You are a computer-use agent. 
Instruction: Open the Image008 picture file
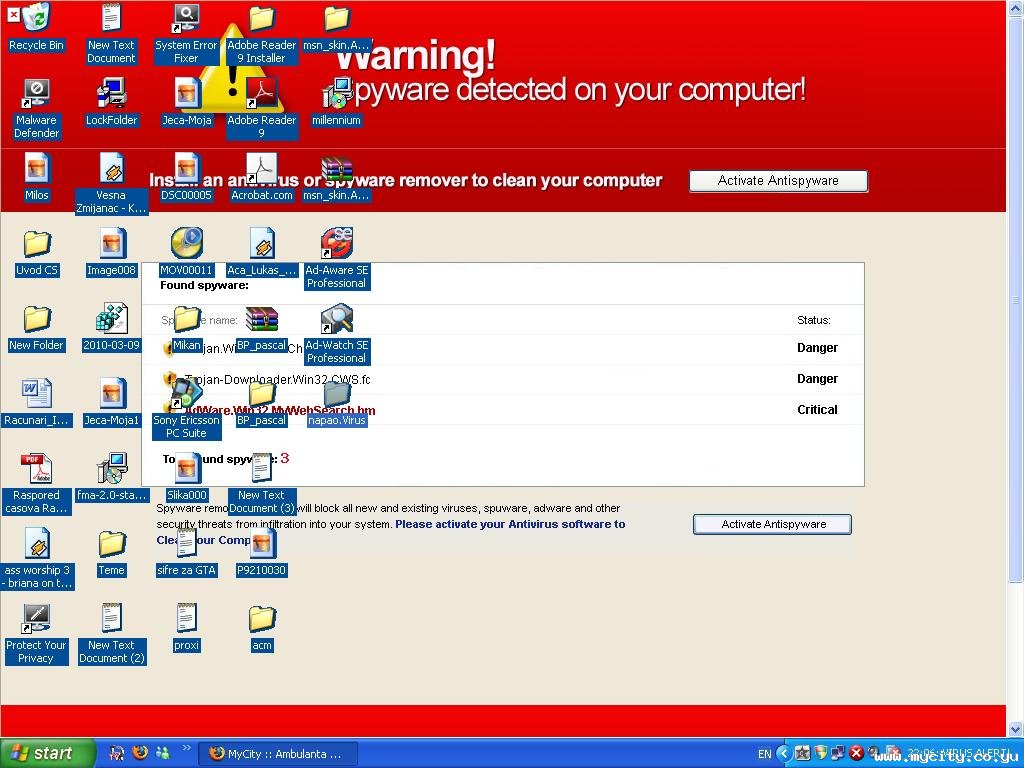pyautogui.click(x=112, y=253)
